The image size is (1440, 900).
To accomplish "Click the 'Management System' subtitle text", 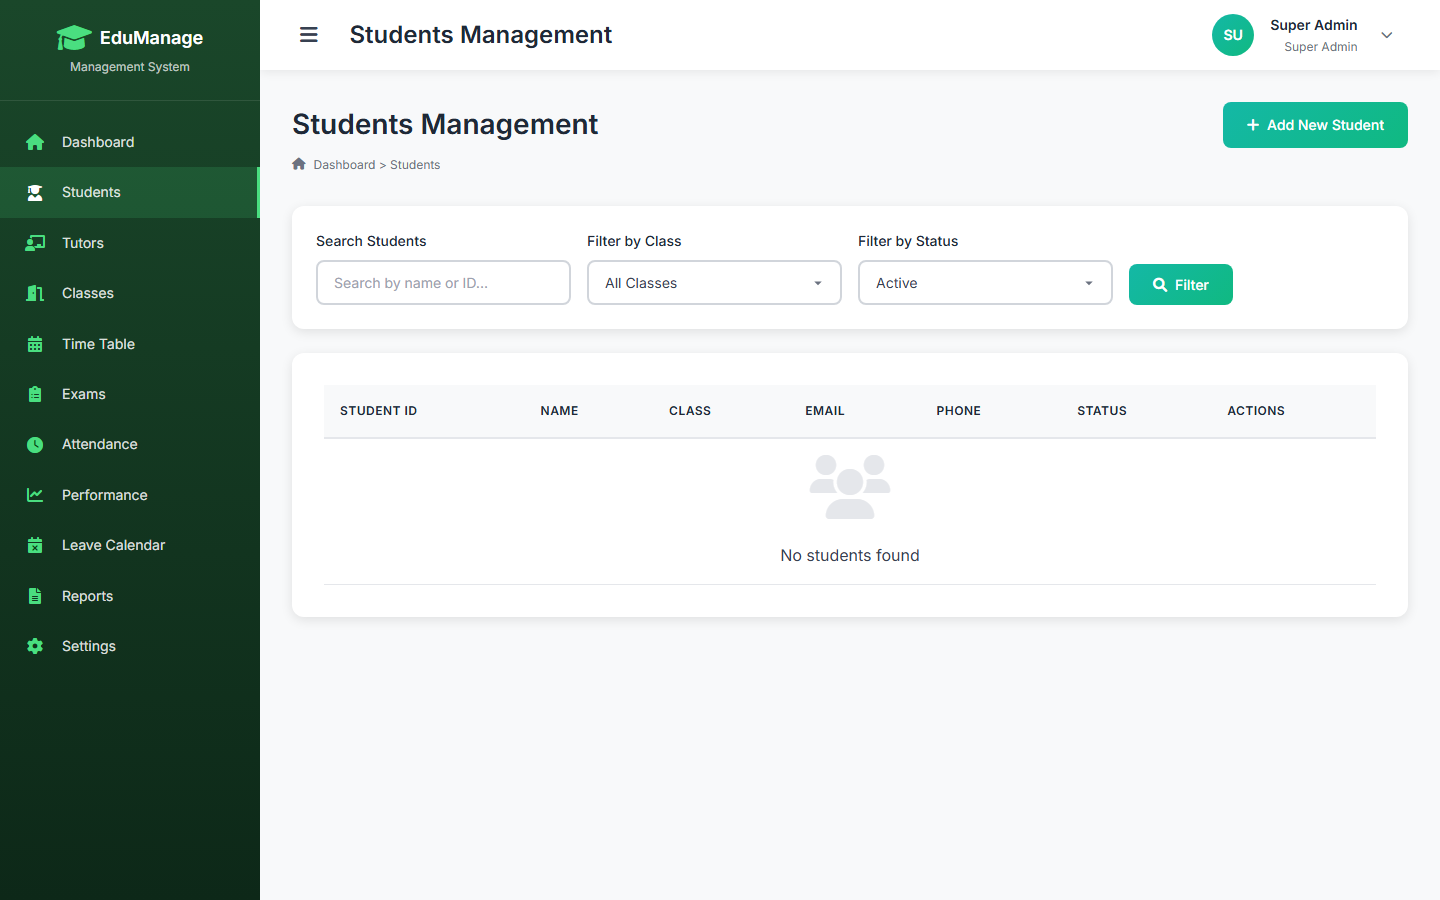I will (130, 67).
